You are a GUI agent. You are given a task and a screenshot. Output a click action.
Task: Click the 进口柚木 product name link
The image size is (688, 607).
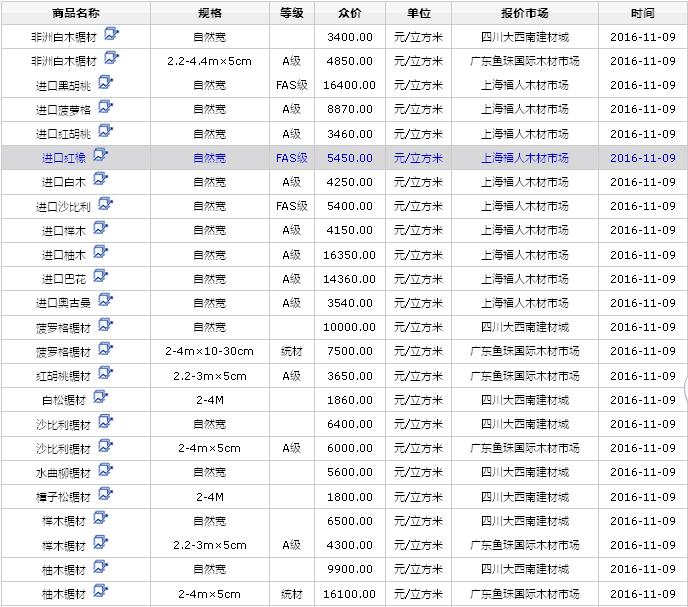pos(64,255)
